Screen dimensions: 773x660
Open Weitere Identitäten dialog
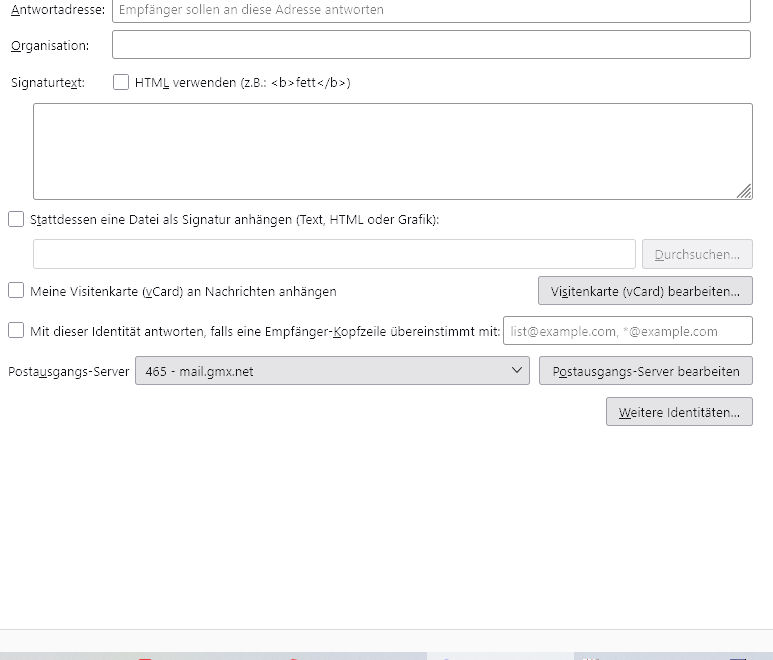(x=679, y=412)
